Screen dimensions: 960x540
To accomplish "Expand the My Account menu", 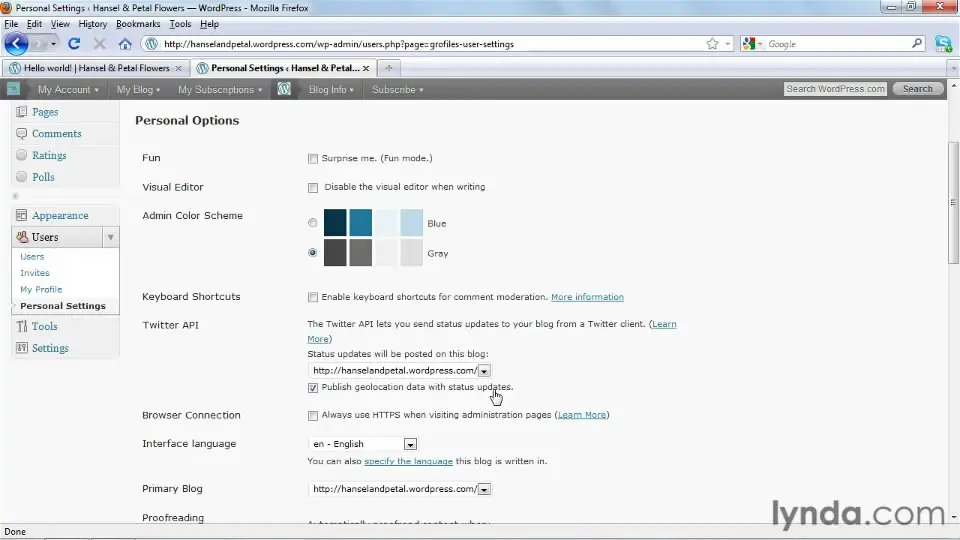I will pos(67,89).
